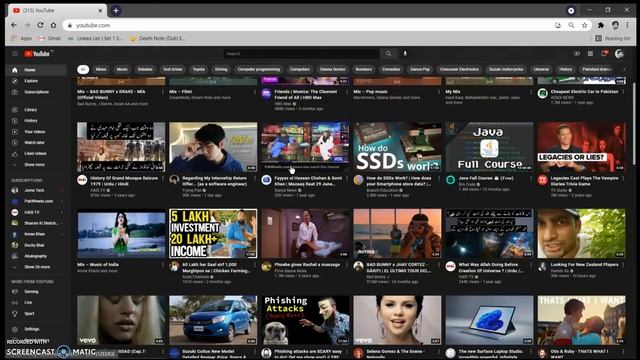This screenshot has width=640, height=360.
Task: Click the YouTube search field
Action: click(302, 53)
